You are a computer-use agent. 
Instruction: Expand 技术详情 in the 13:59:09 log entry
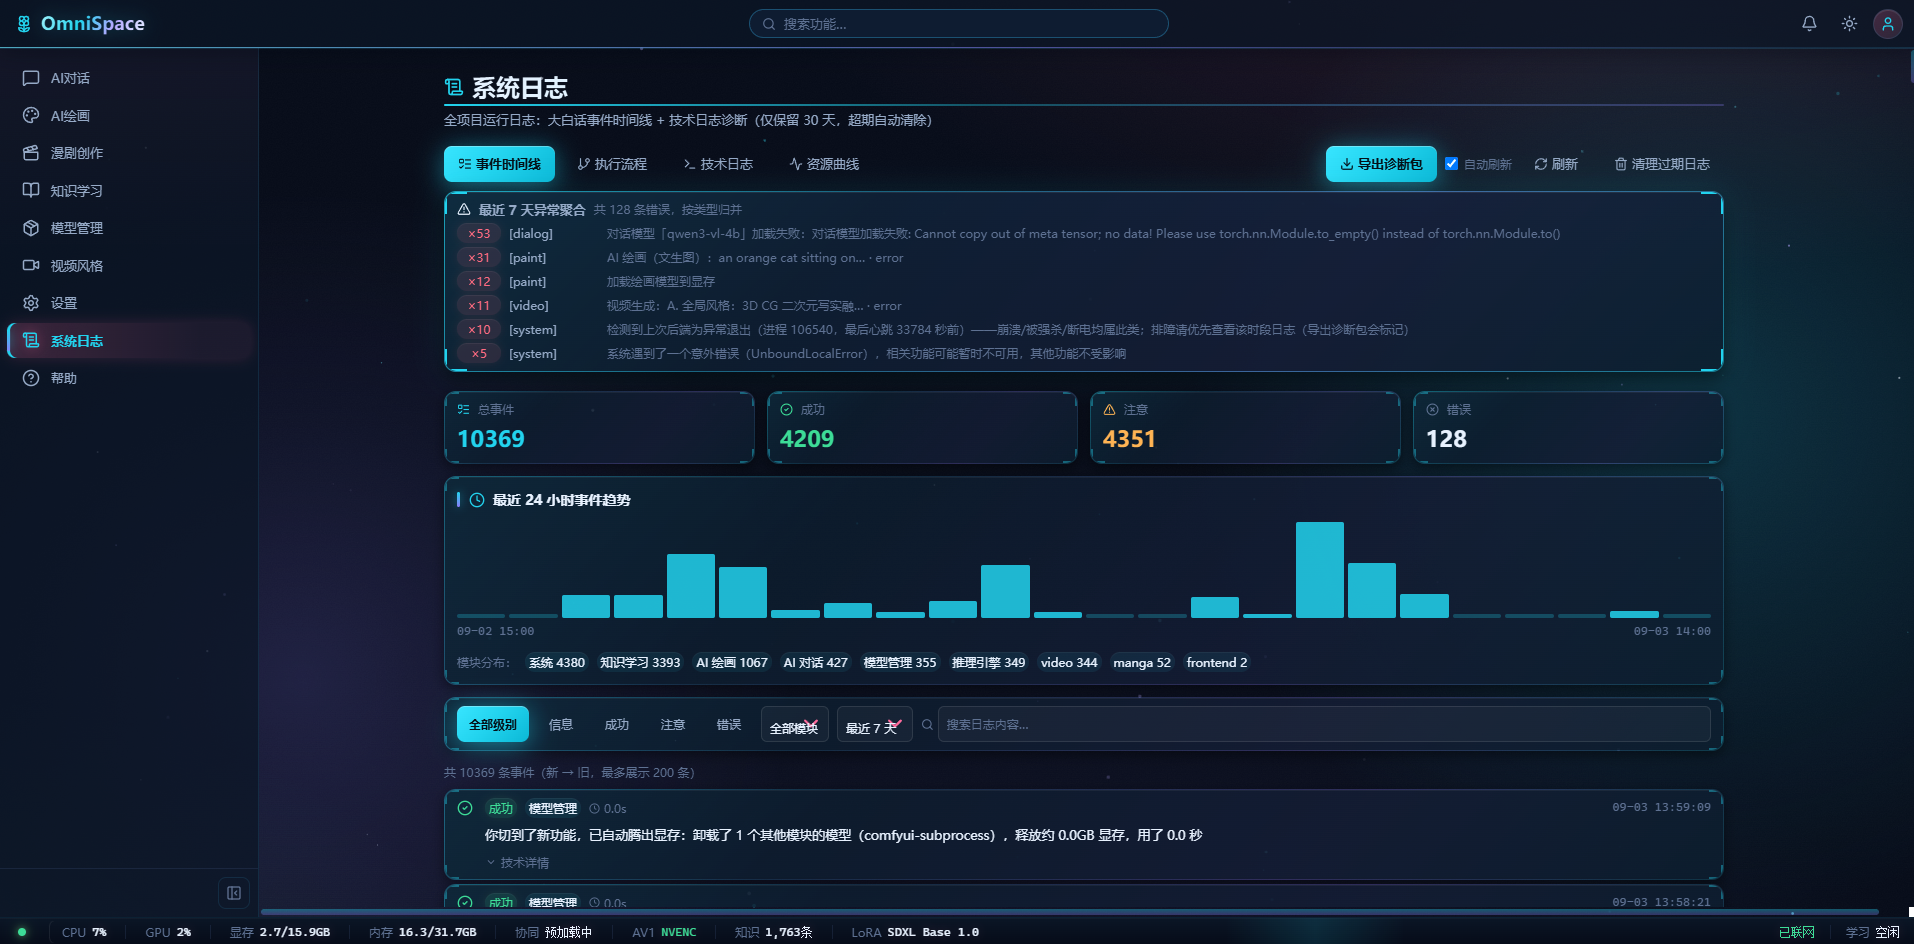coord(518,862)
